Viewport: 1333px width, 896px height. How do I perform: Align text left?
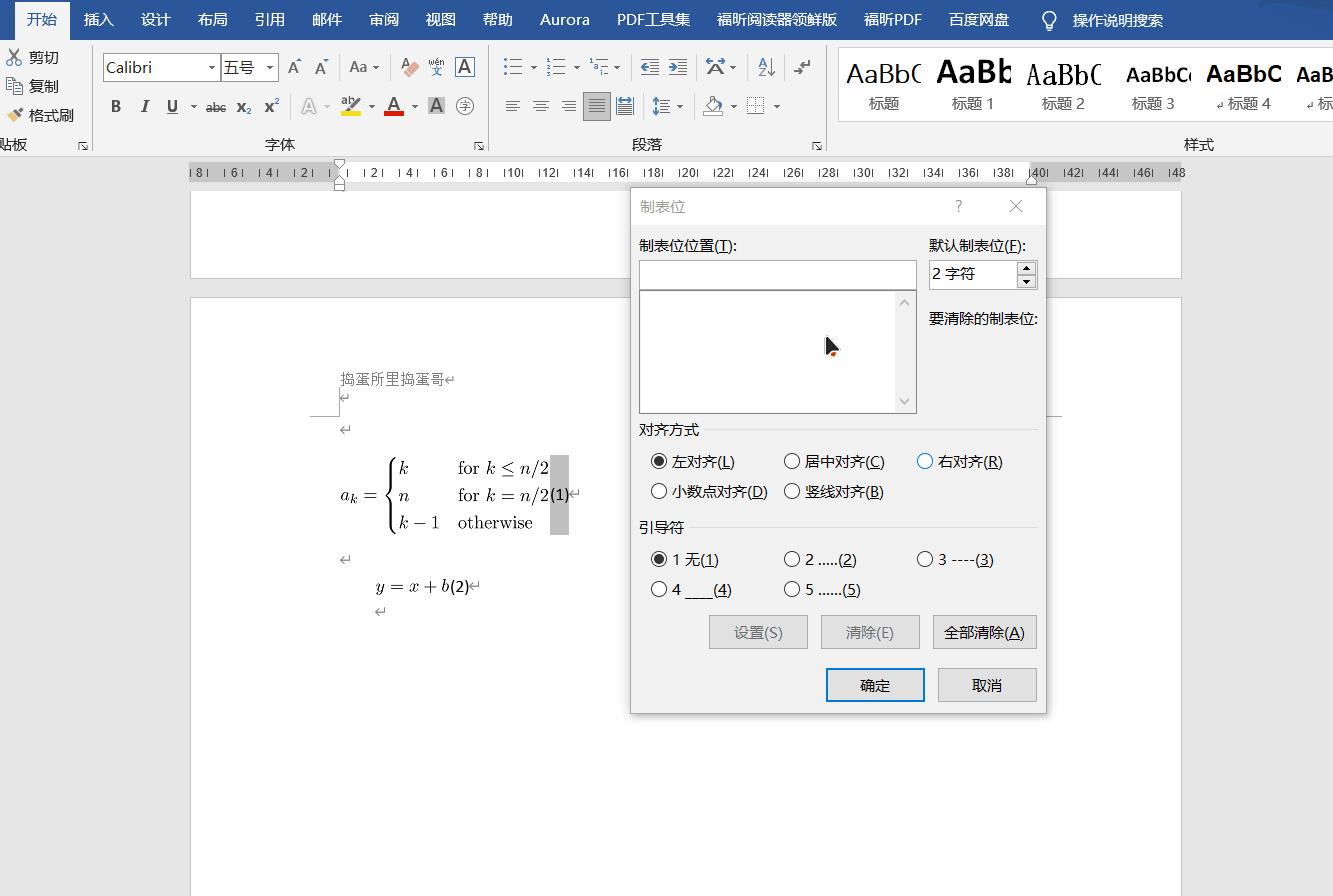tap(512, 106)
